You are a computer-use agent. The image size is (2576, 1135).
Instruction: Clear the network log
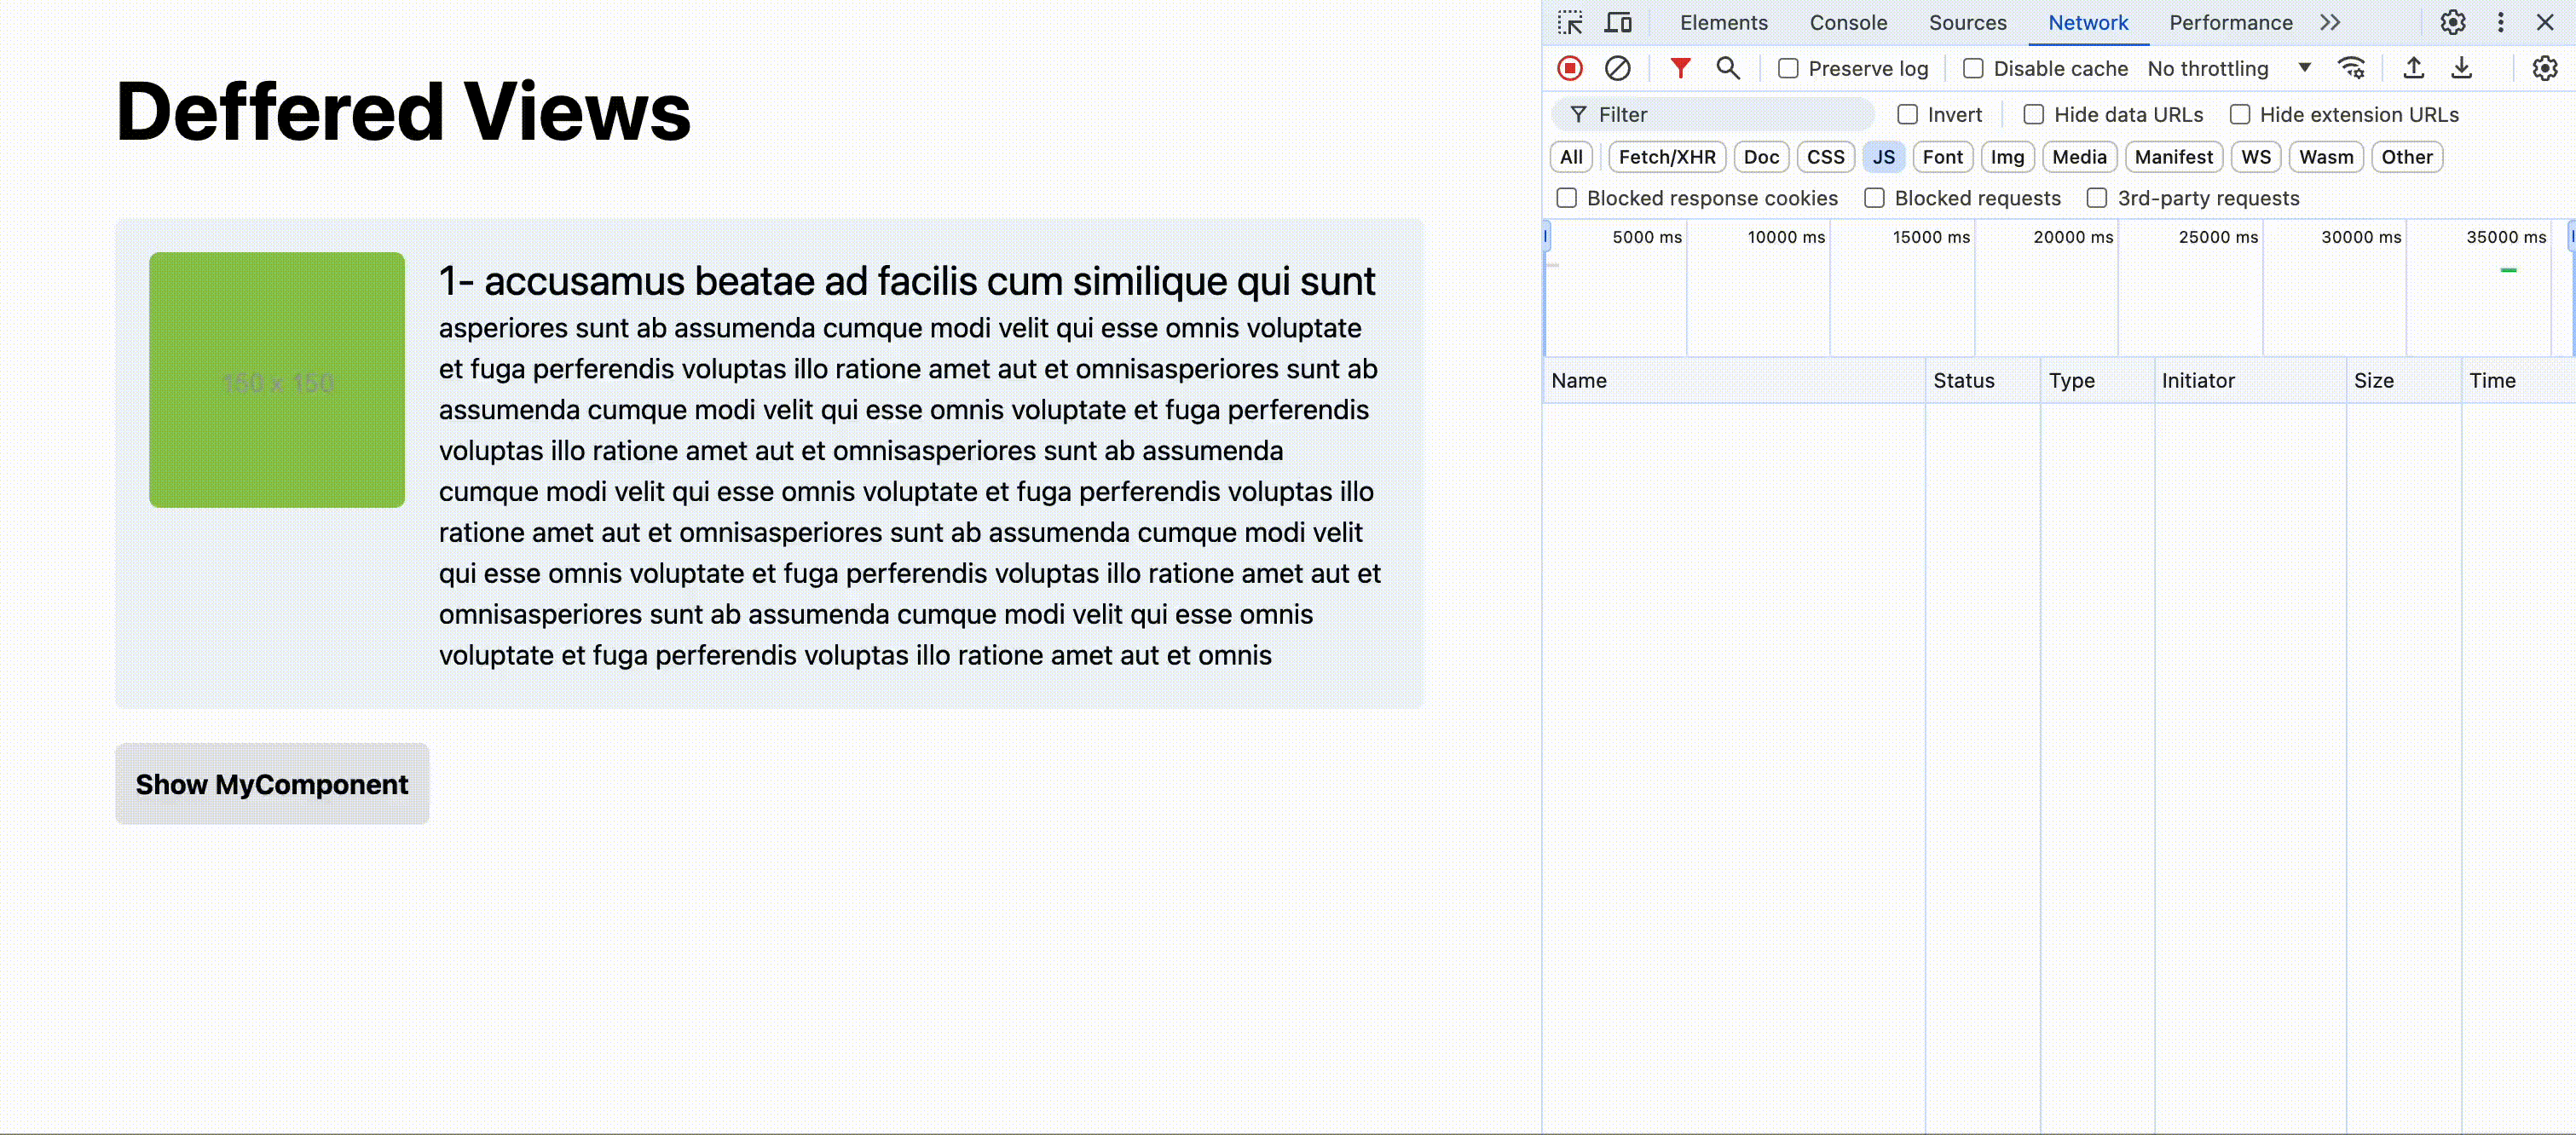click(x=1617, y=68)
